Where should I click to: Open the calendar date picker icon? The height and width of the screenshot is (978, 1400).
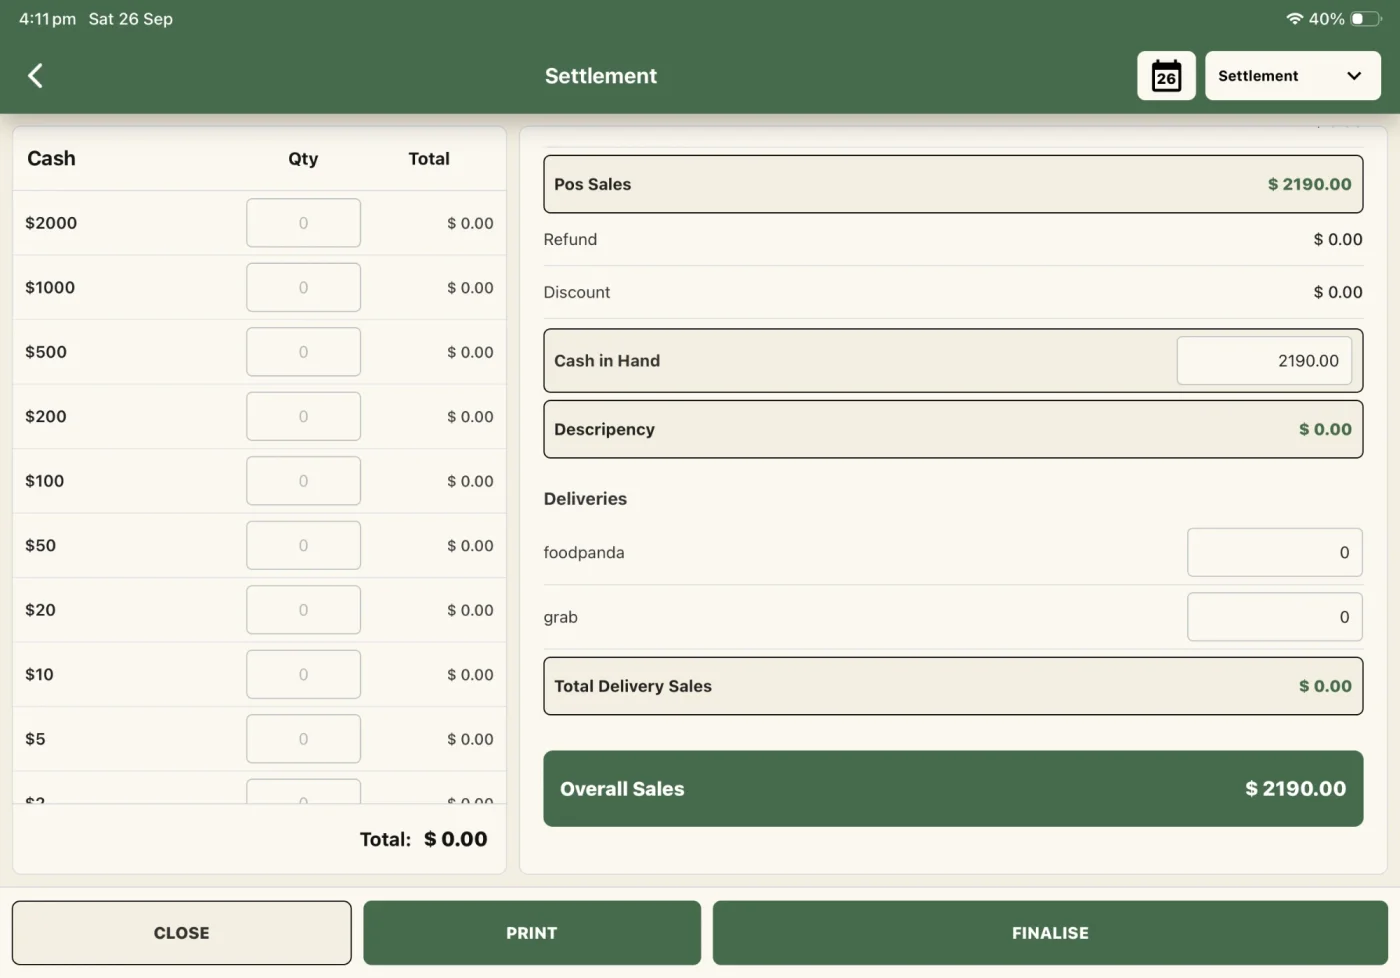click(x=1166, y=76)
